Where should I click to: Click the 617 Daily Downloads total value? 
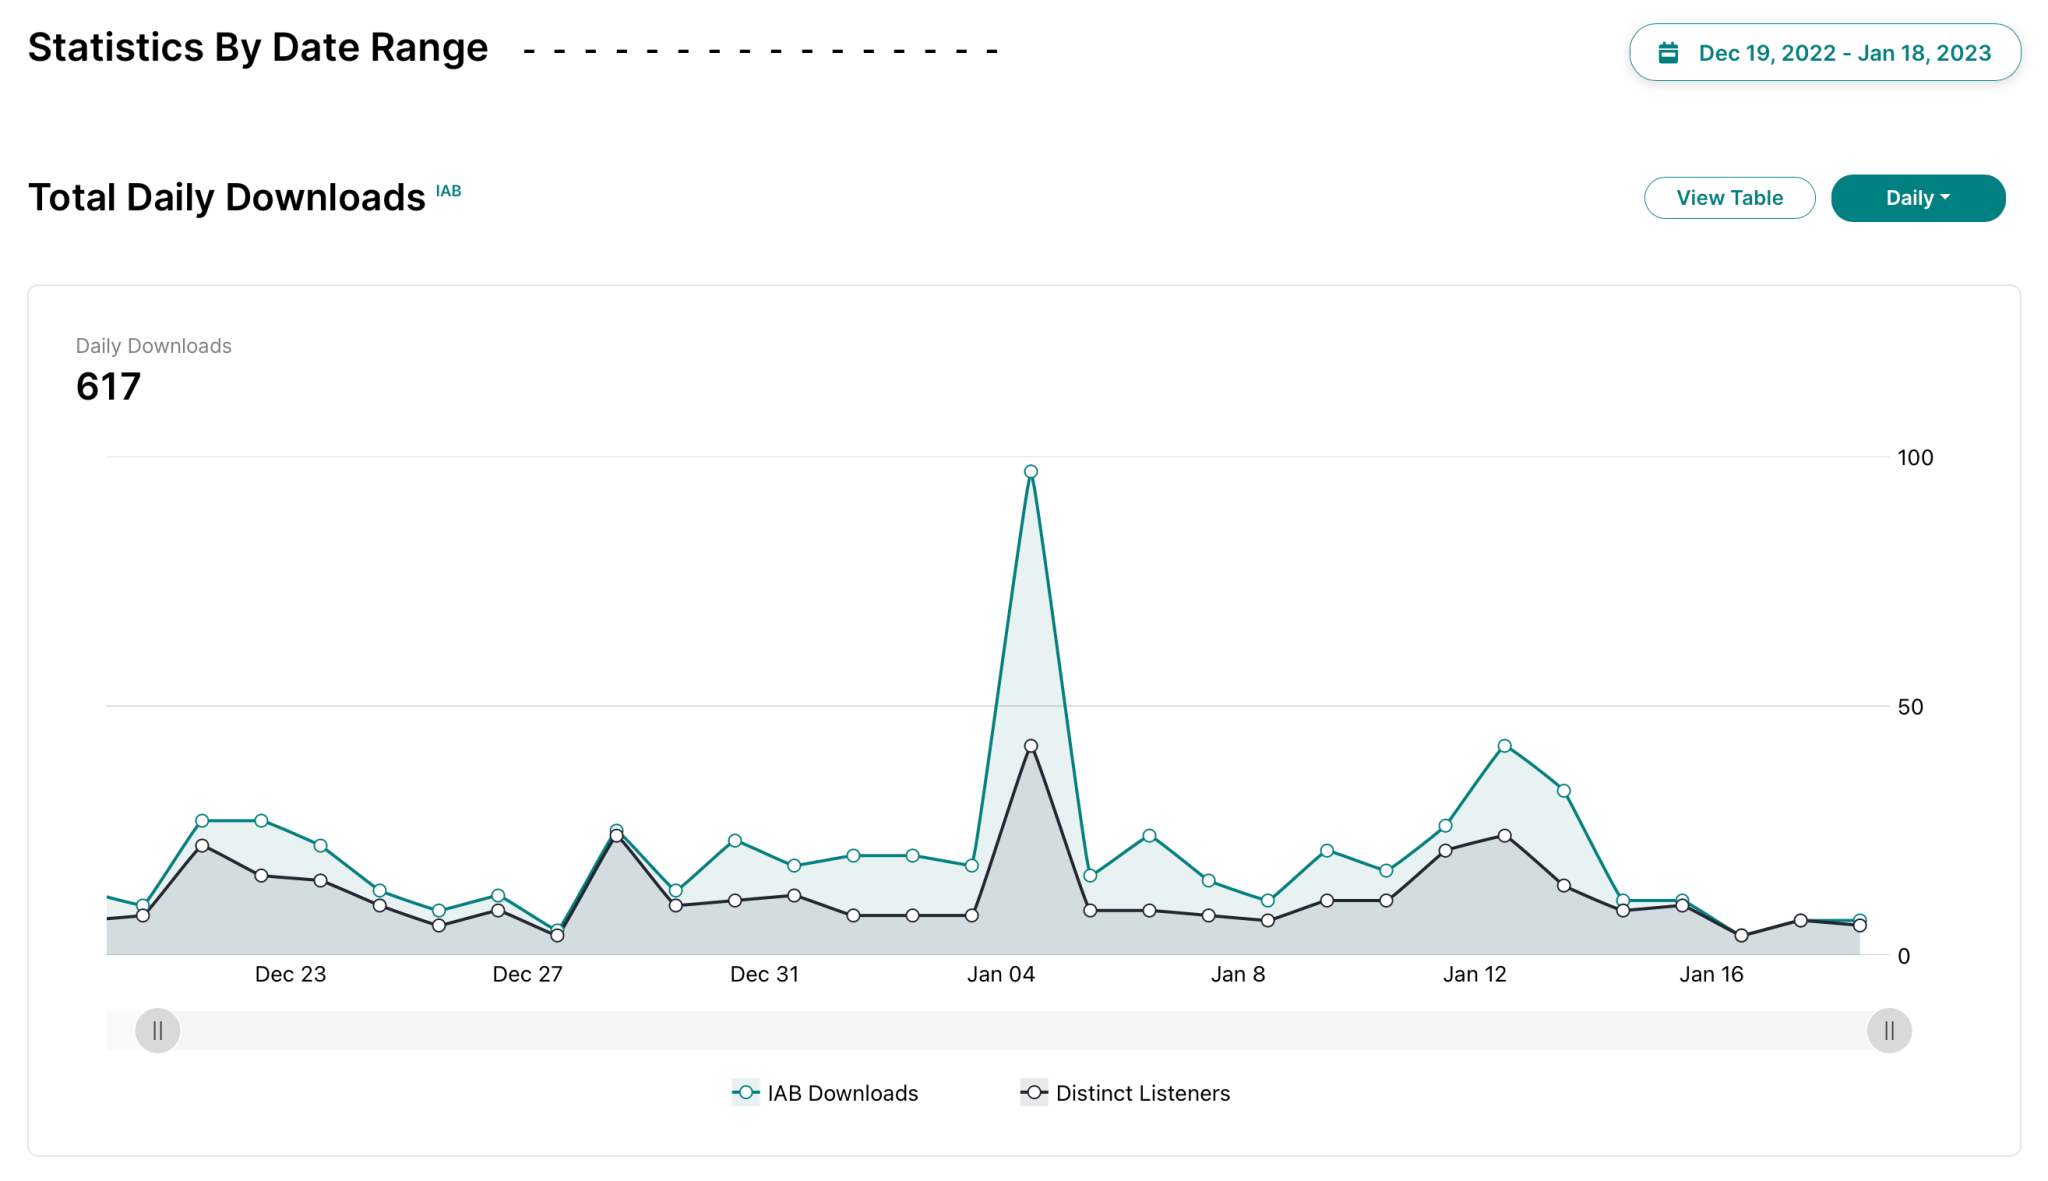(x=108, y=387)
